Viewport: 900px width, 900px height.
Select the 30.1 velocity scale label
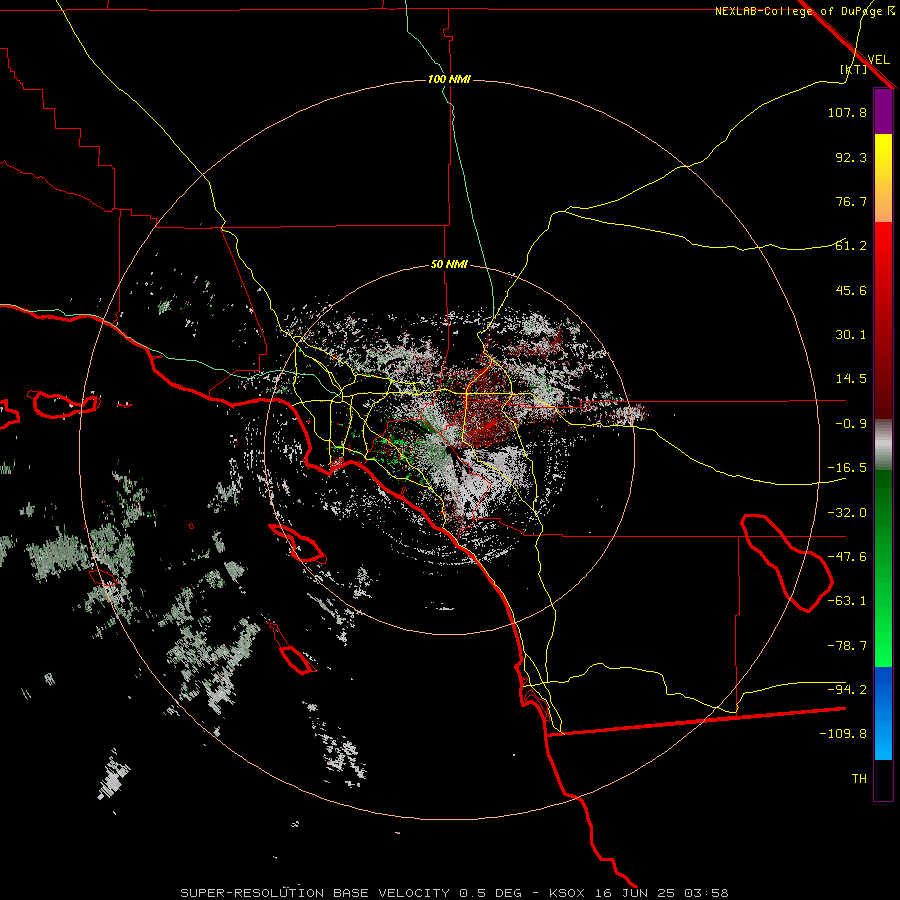[x=851, y=335]
